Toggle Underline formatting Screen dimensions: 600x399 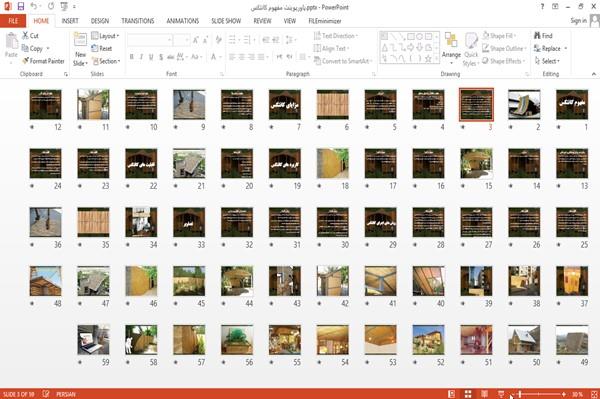(x=151, y=57)
